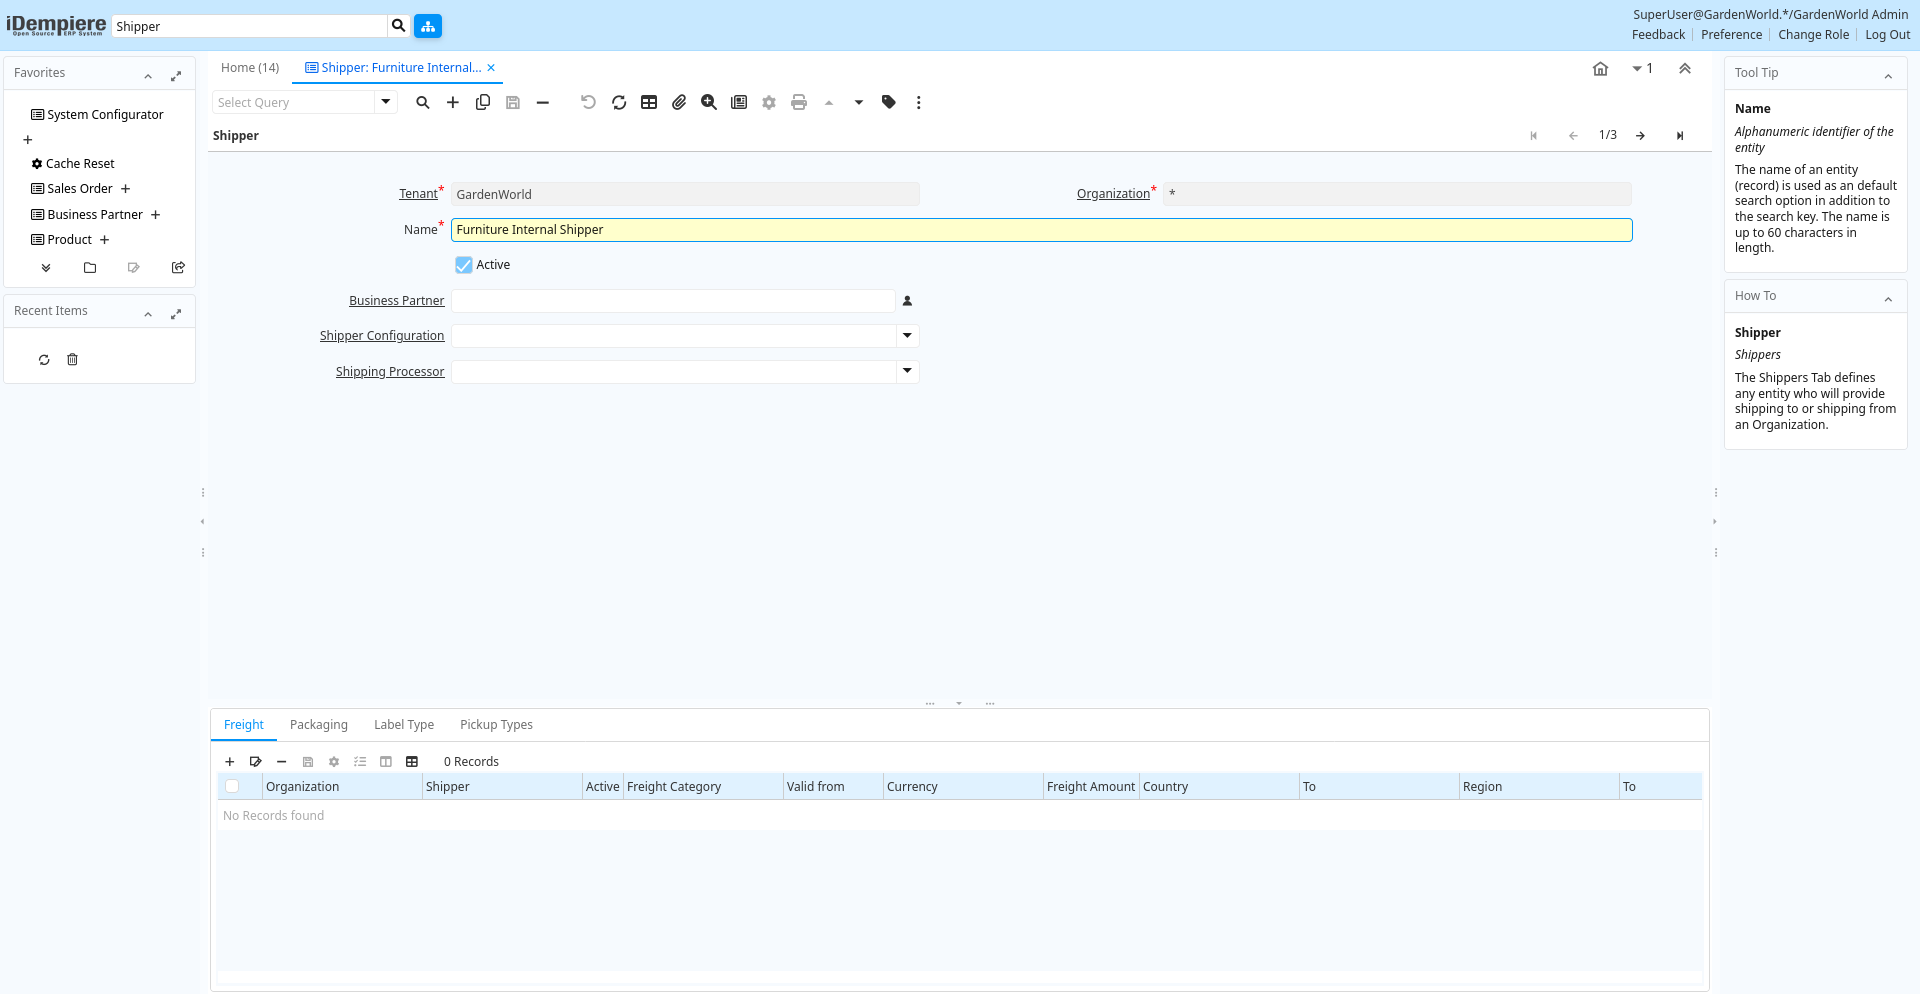This screenshot has height=994, width=1920.
Task: Click the Print icon in toolbar
Action: click(x=799, y=102)
